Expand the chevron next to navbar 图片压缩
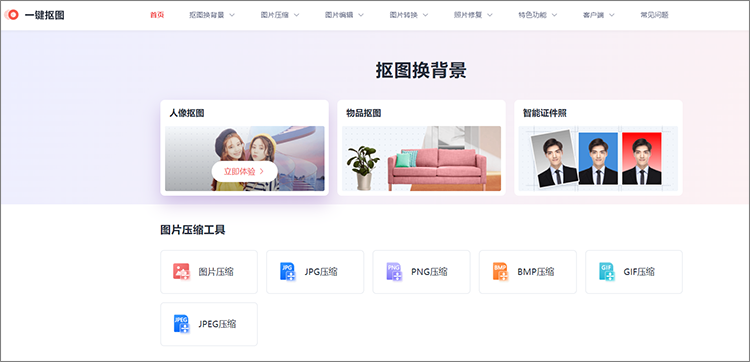This screenshot has height=362, width=750. (297, 15)
